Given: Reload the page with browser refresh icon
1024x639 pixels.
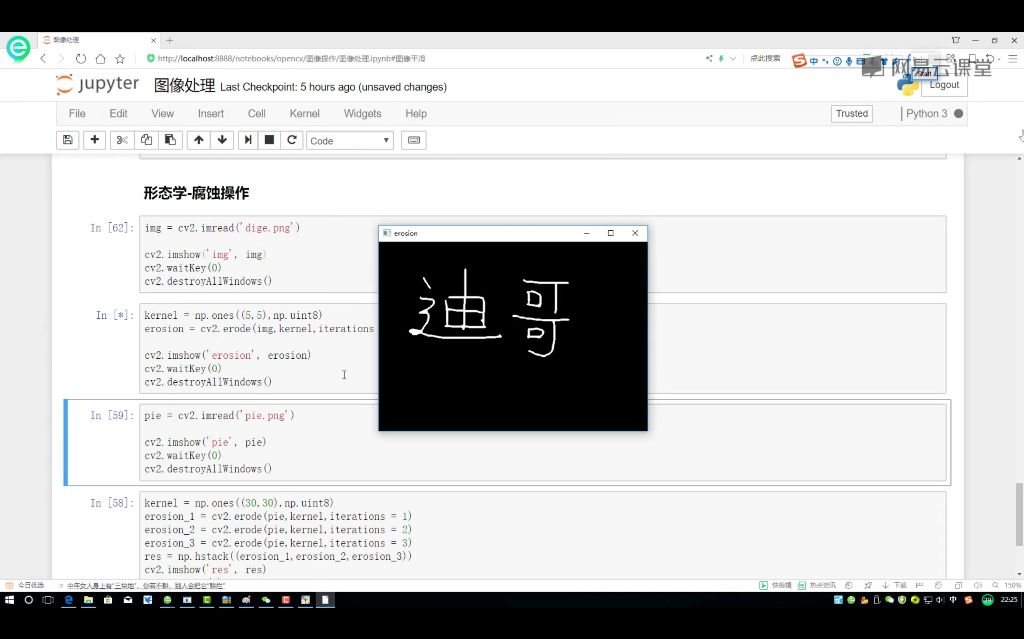Looking at the screenshot, I should [81, 59].
